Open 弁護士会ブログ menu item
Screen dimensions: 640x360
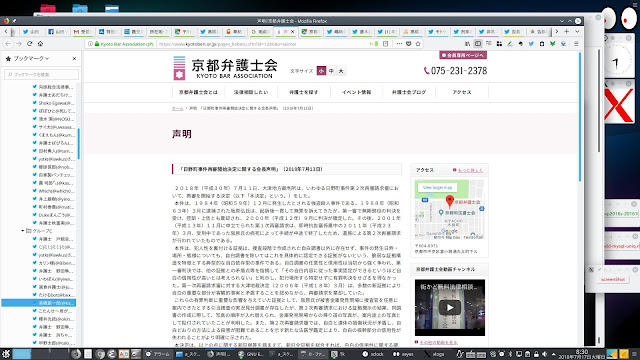click(x=409, y=92)
